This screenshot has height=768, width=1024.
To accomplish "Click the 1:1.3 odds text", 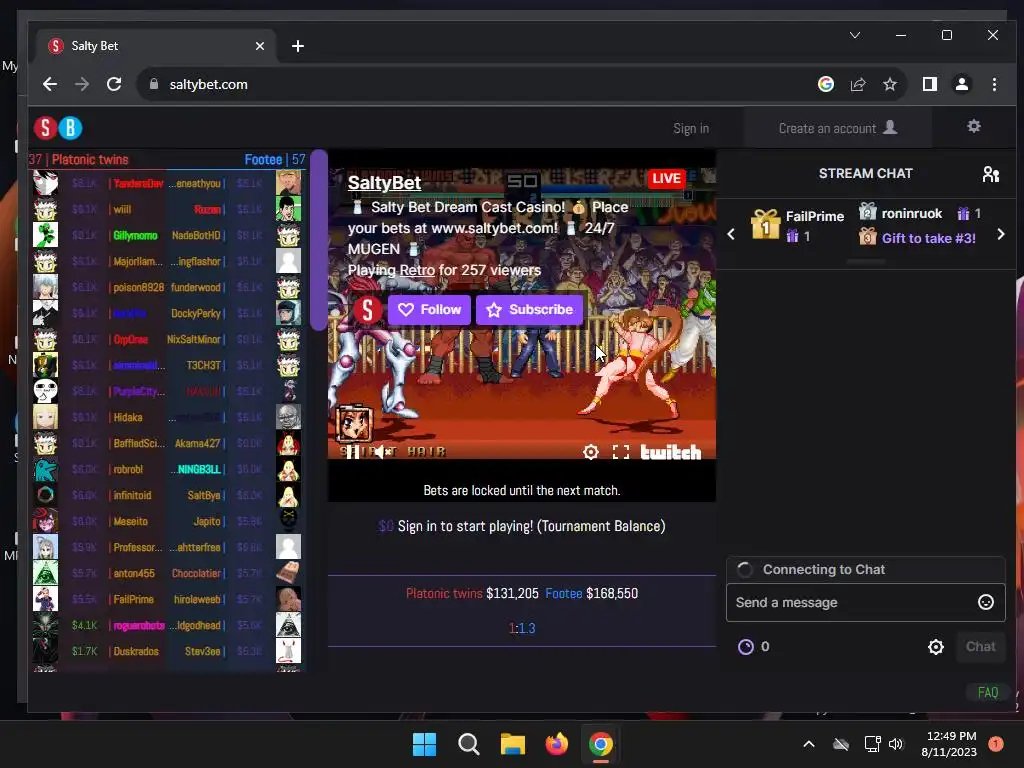I will (522, 628).
